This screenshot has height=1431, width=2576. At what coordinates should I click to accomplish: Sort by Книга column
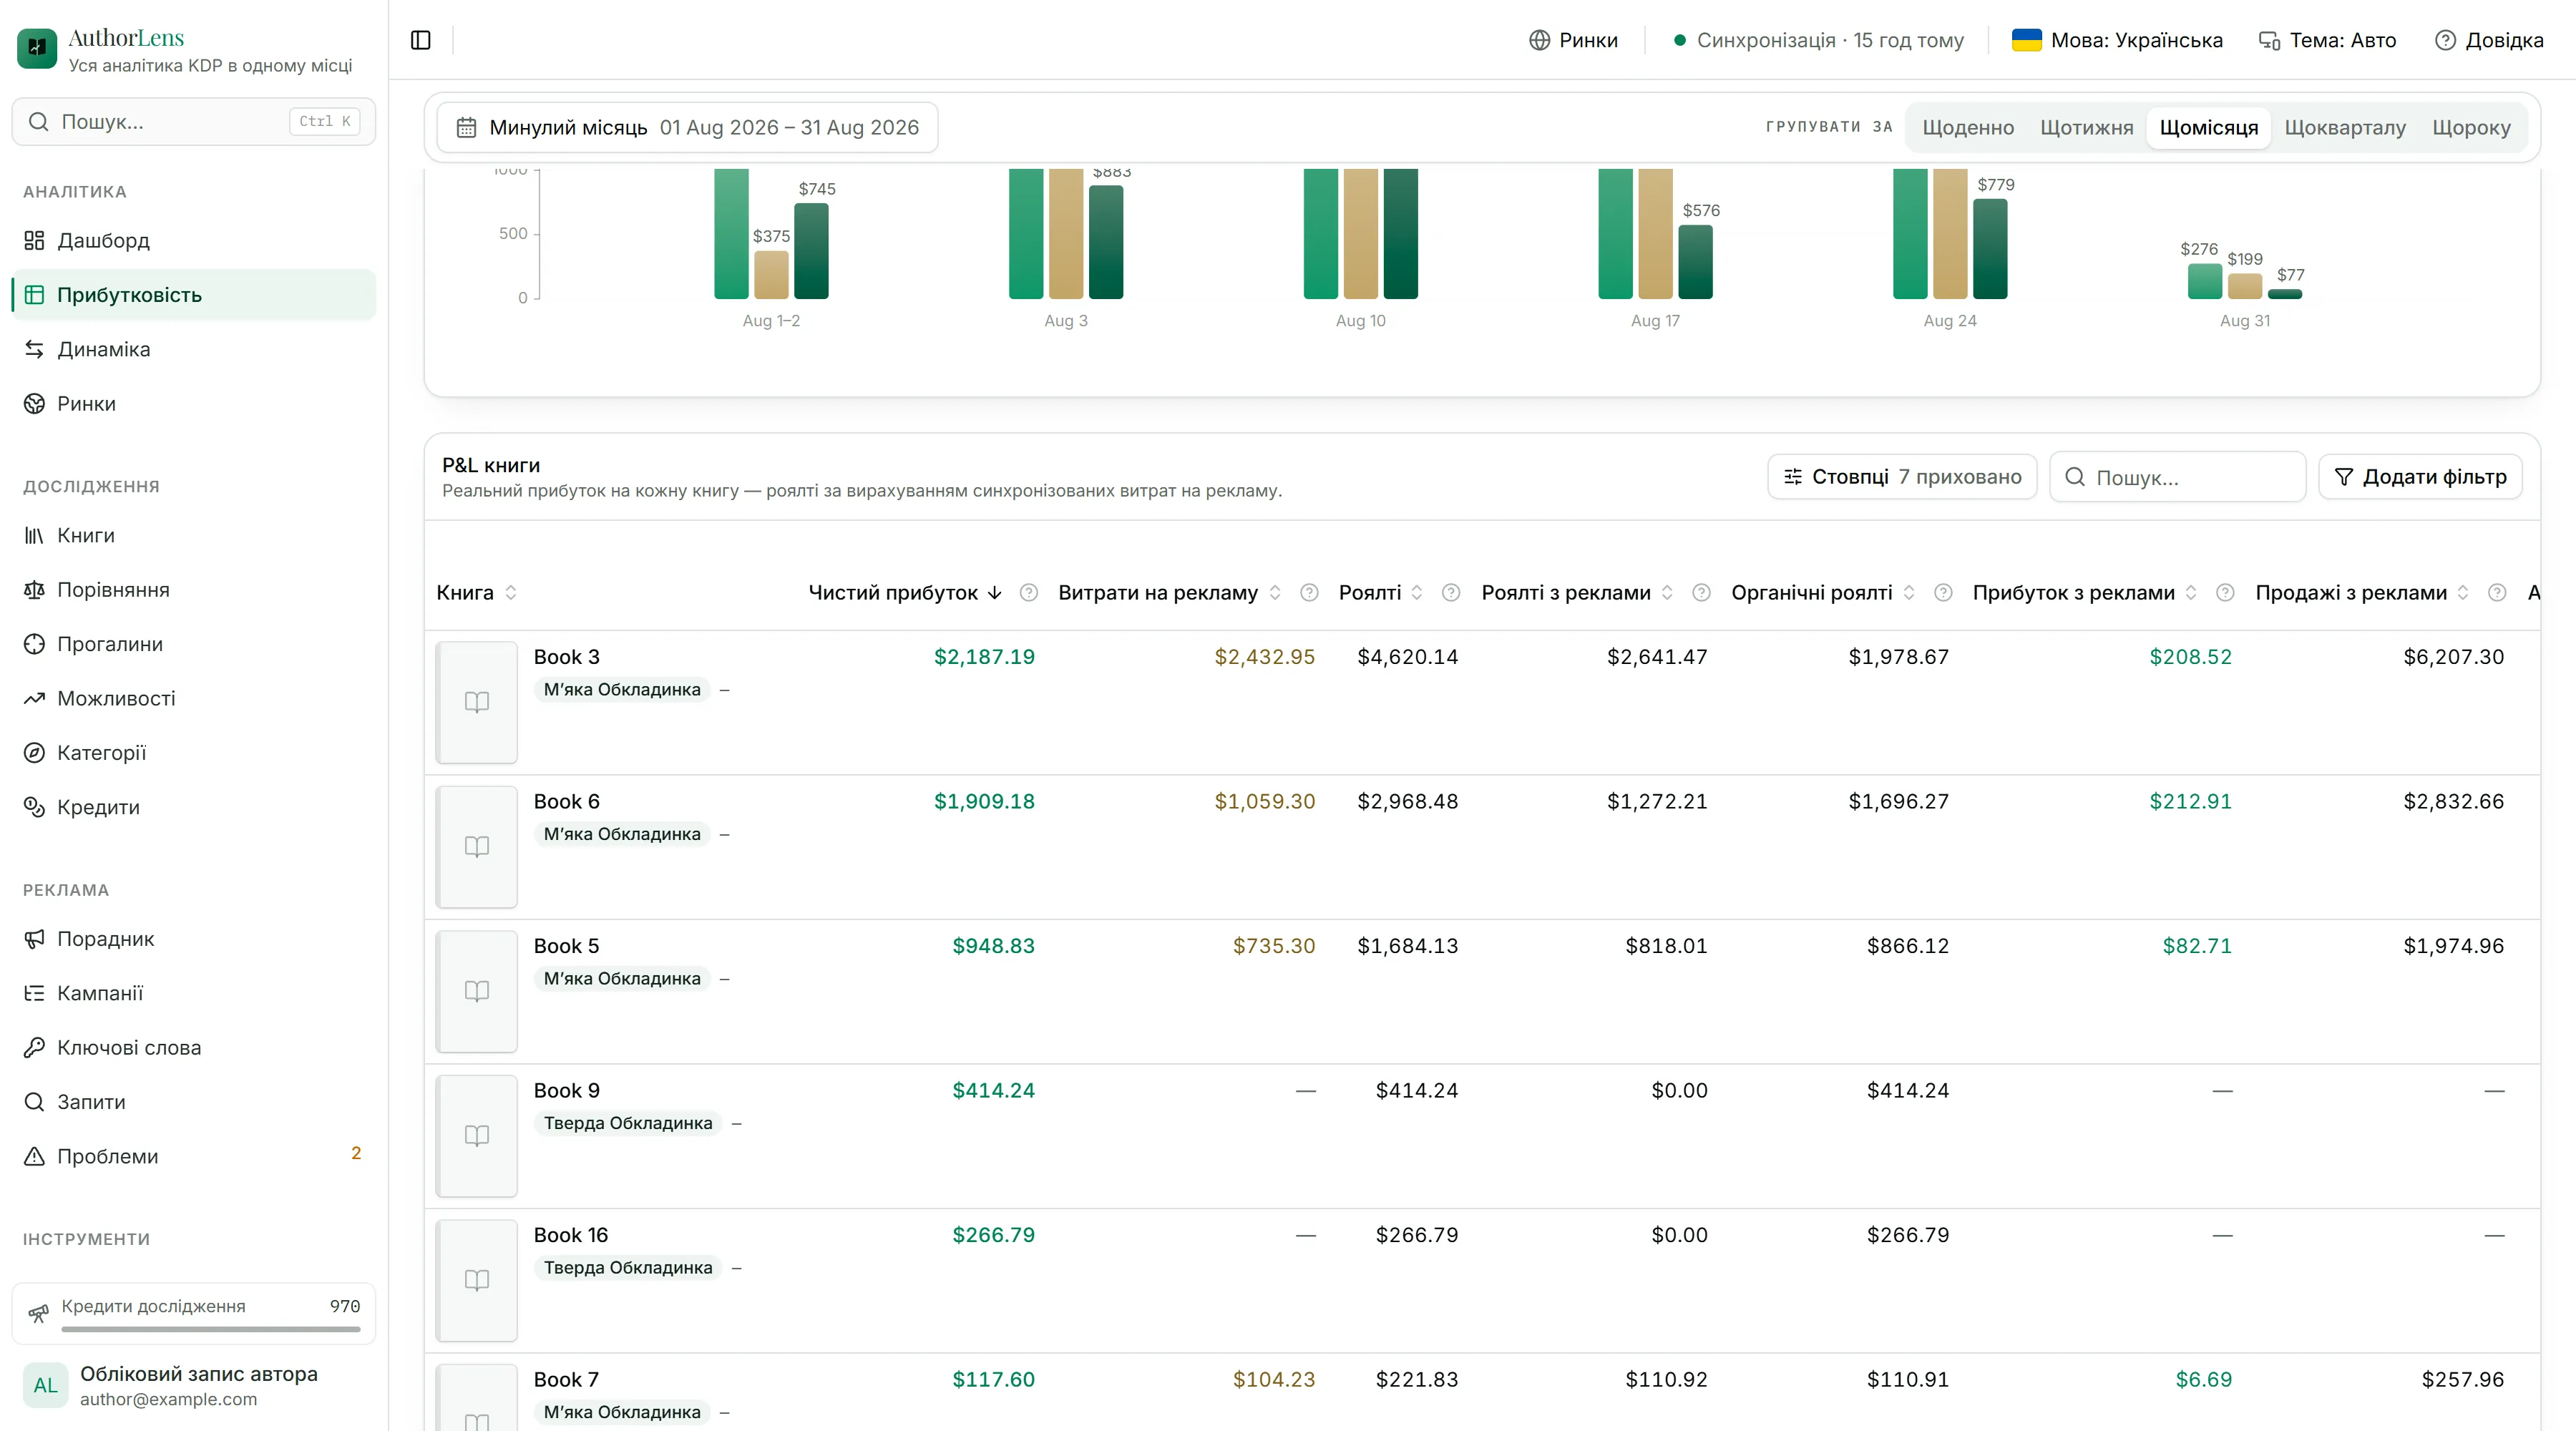476,592
